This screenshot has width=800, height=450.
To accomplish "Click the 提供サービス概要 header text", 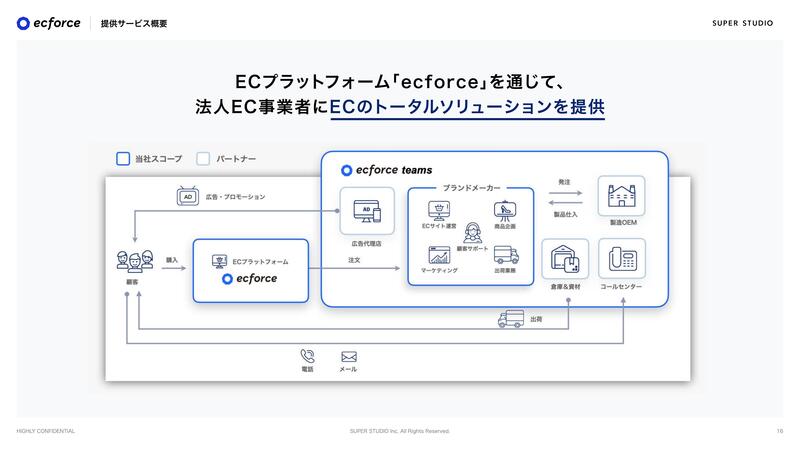I will coord(134,23).
